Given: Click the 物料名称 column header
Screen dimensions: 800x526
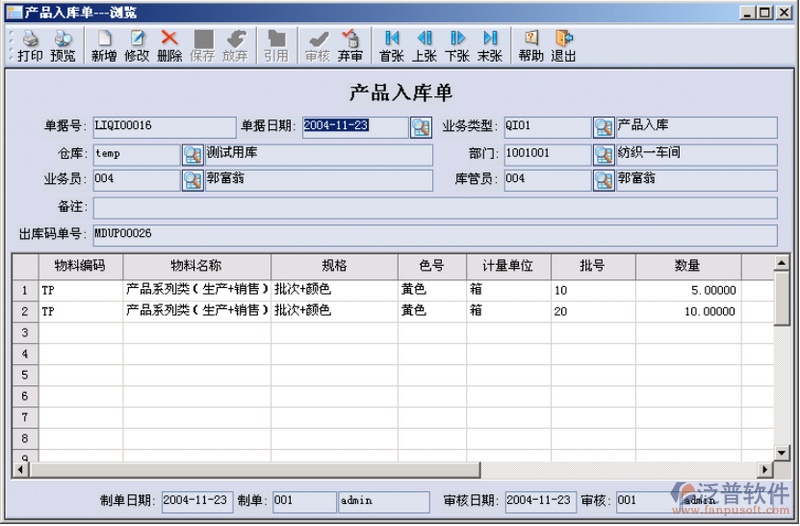Looking at the screenshot, I should [196, 266].
